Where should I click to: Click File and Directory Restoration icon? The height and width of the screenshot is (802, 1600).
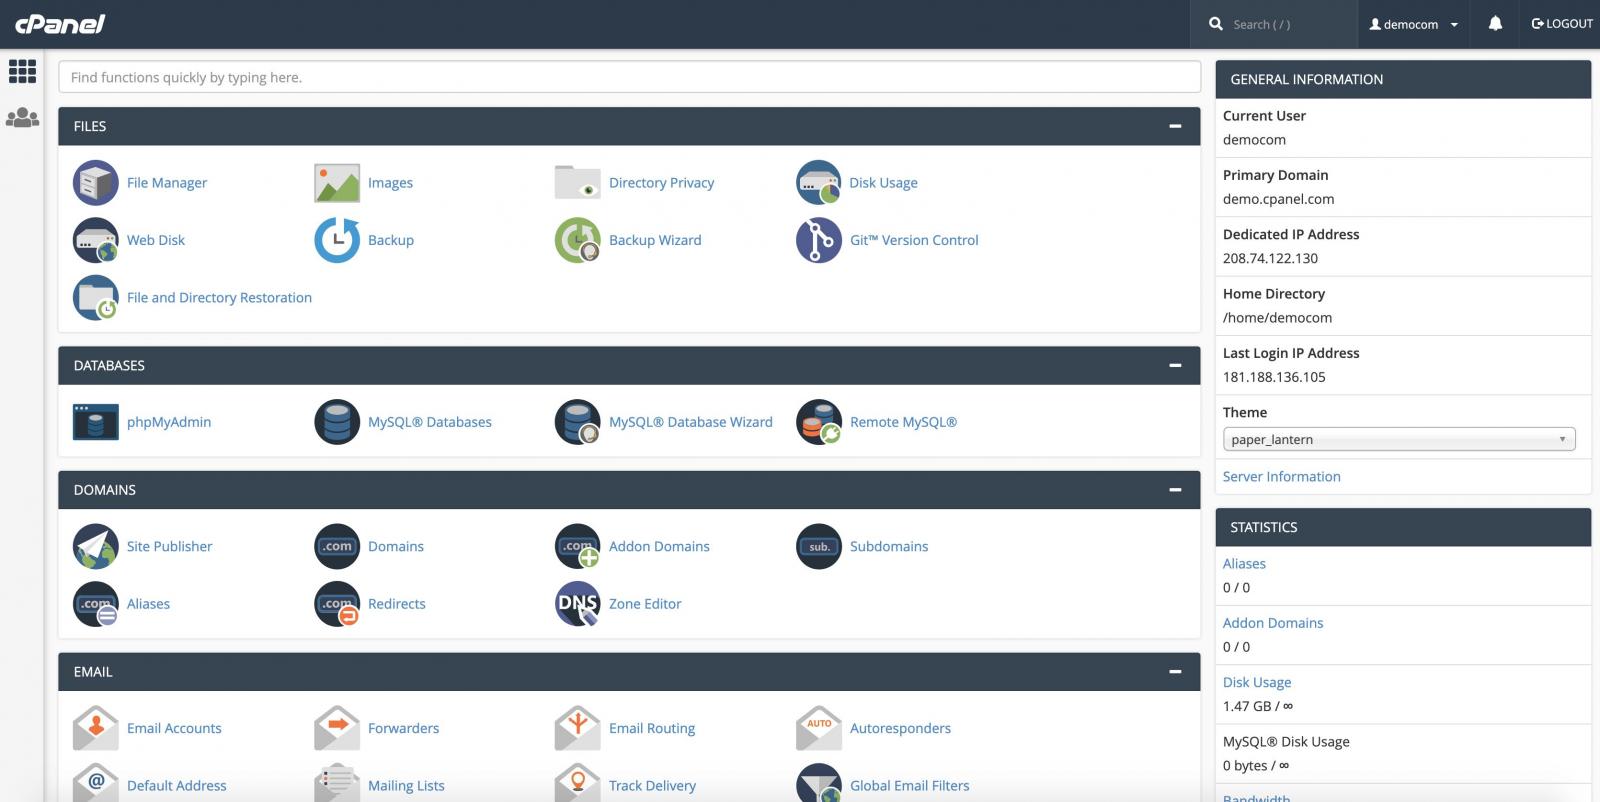pyautogui.click(x=96, y=298)
